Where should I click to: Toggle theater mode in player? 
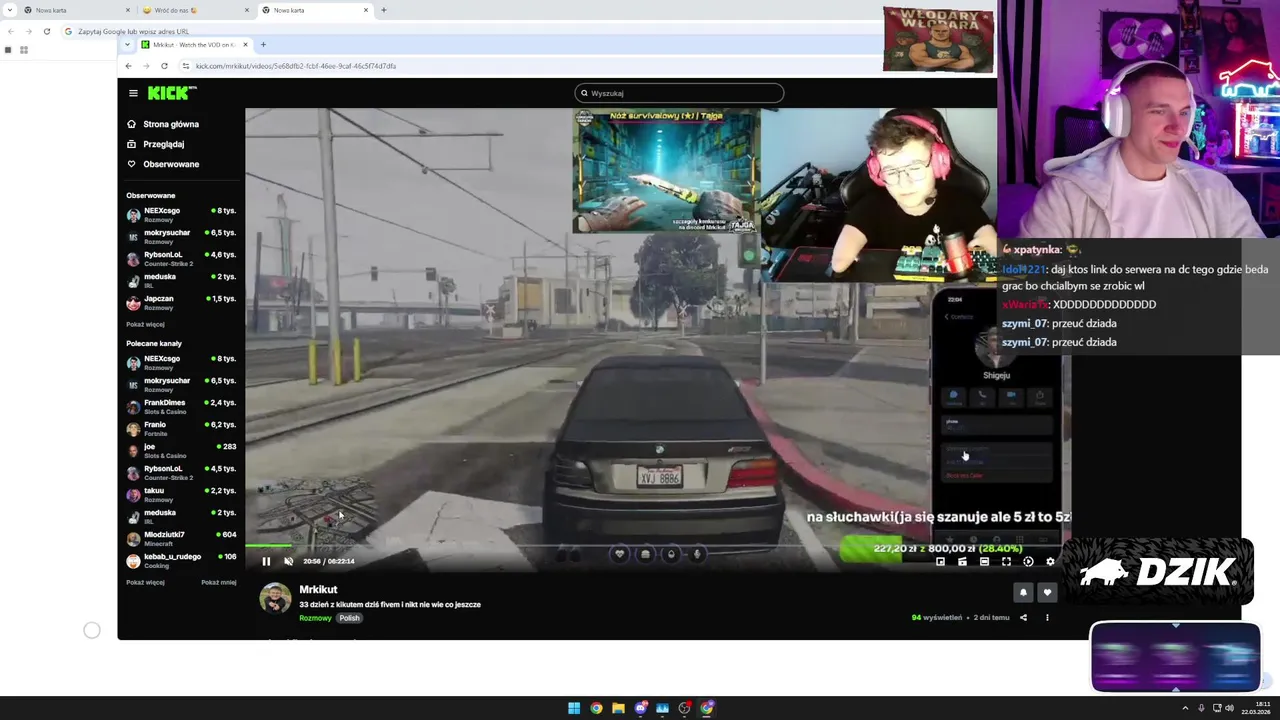[x=984, y=562]
